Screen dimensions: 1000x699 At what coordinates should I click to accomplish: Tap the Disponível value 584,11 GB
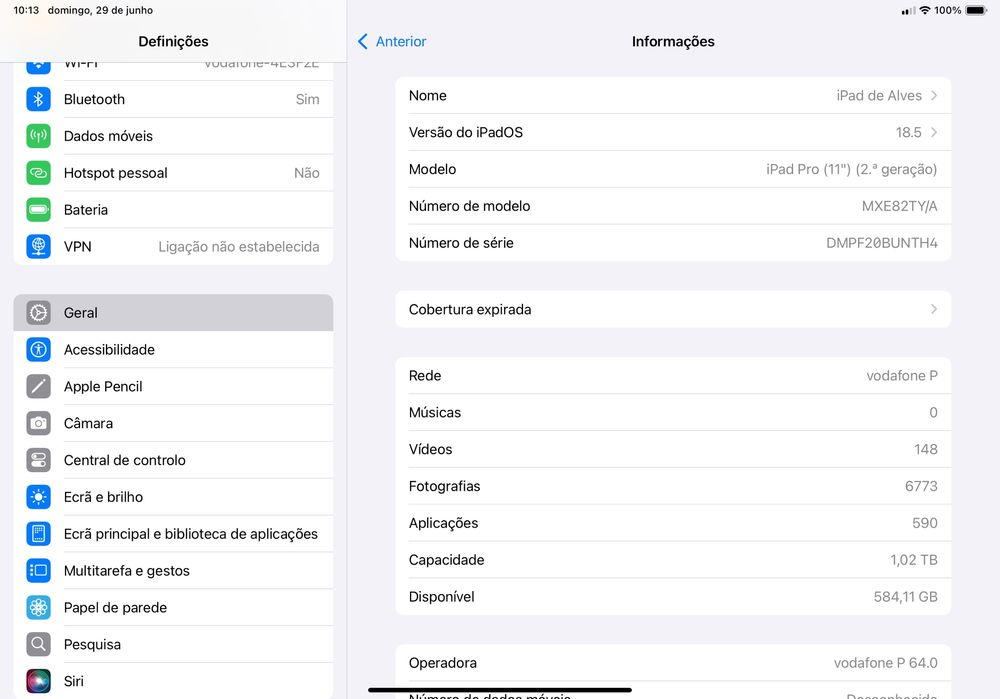[x=906, y=597]
